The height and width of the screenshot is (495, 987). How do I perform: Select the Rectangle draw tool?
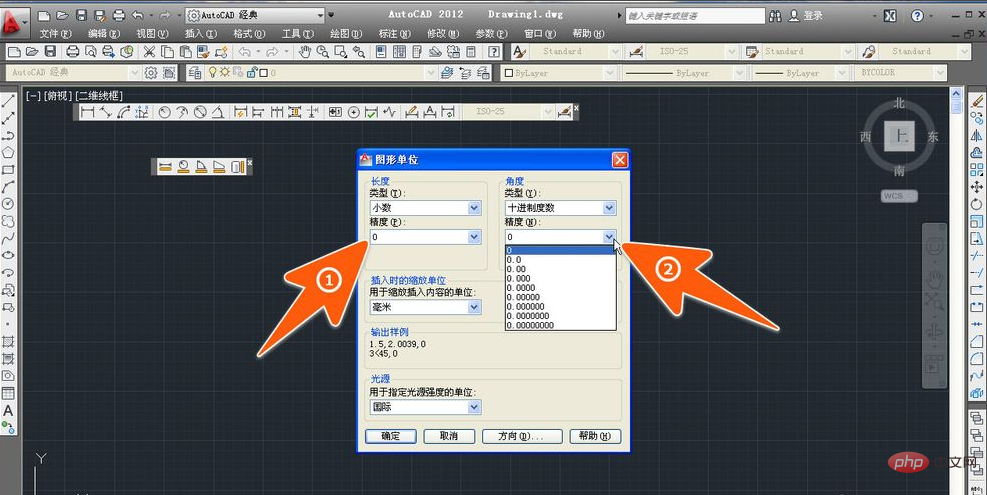[x=8, y=169]
